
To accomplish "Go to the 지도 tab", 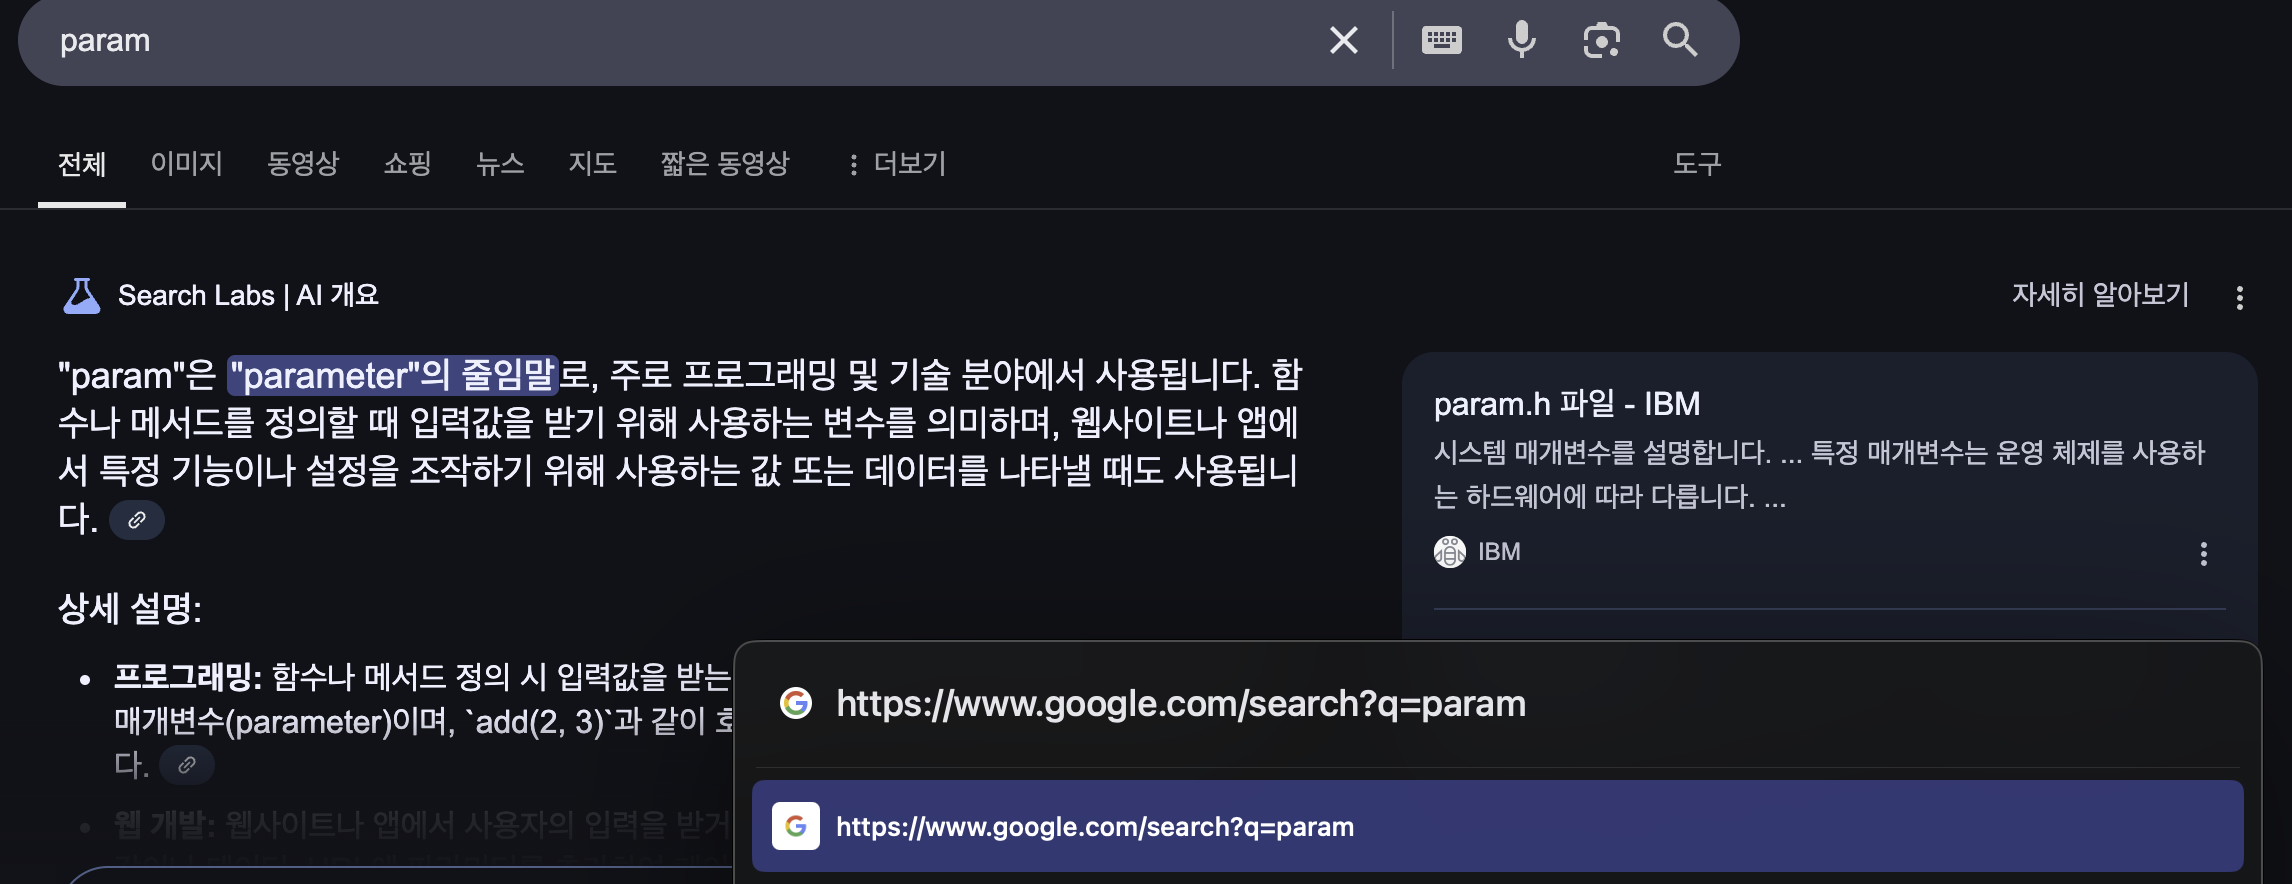I will pos(592,163).
